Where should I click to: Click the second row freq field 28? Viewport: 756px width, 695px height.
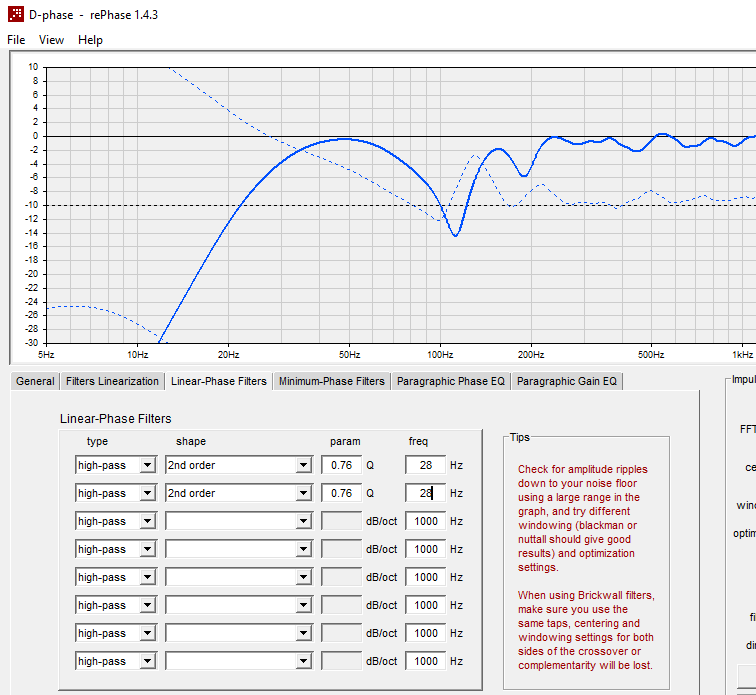click(x=426, y=493)
